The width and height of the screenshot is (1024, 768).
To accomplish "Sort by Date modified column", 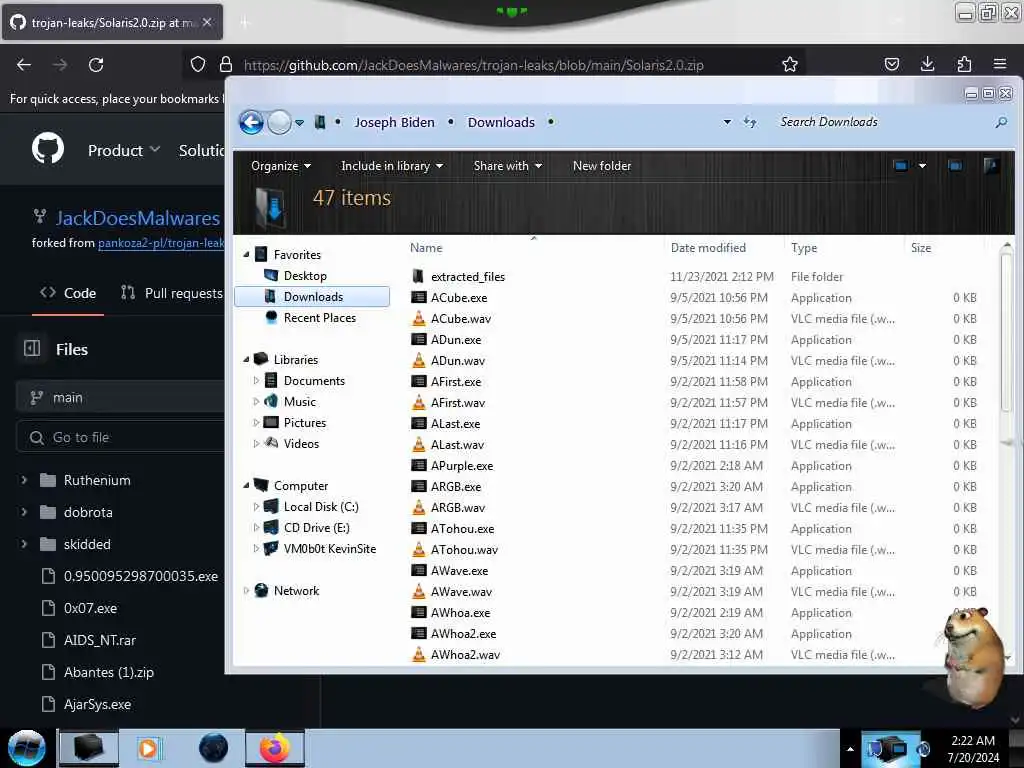I will [708, 248].
